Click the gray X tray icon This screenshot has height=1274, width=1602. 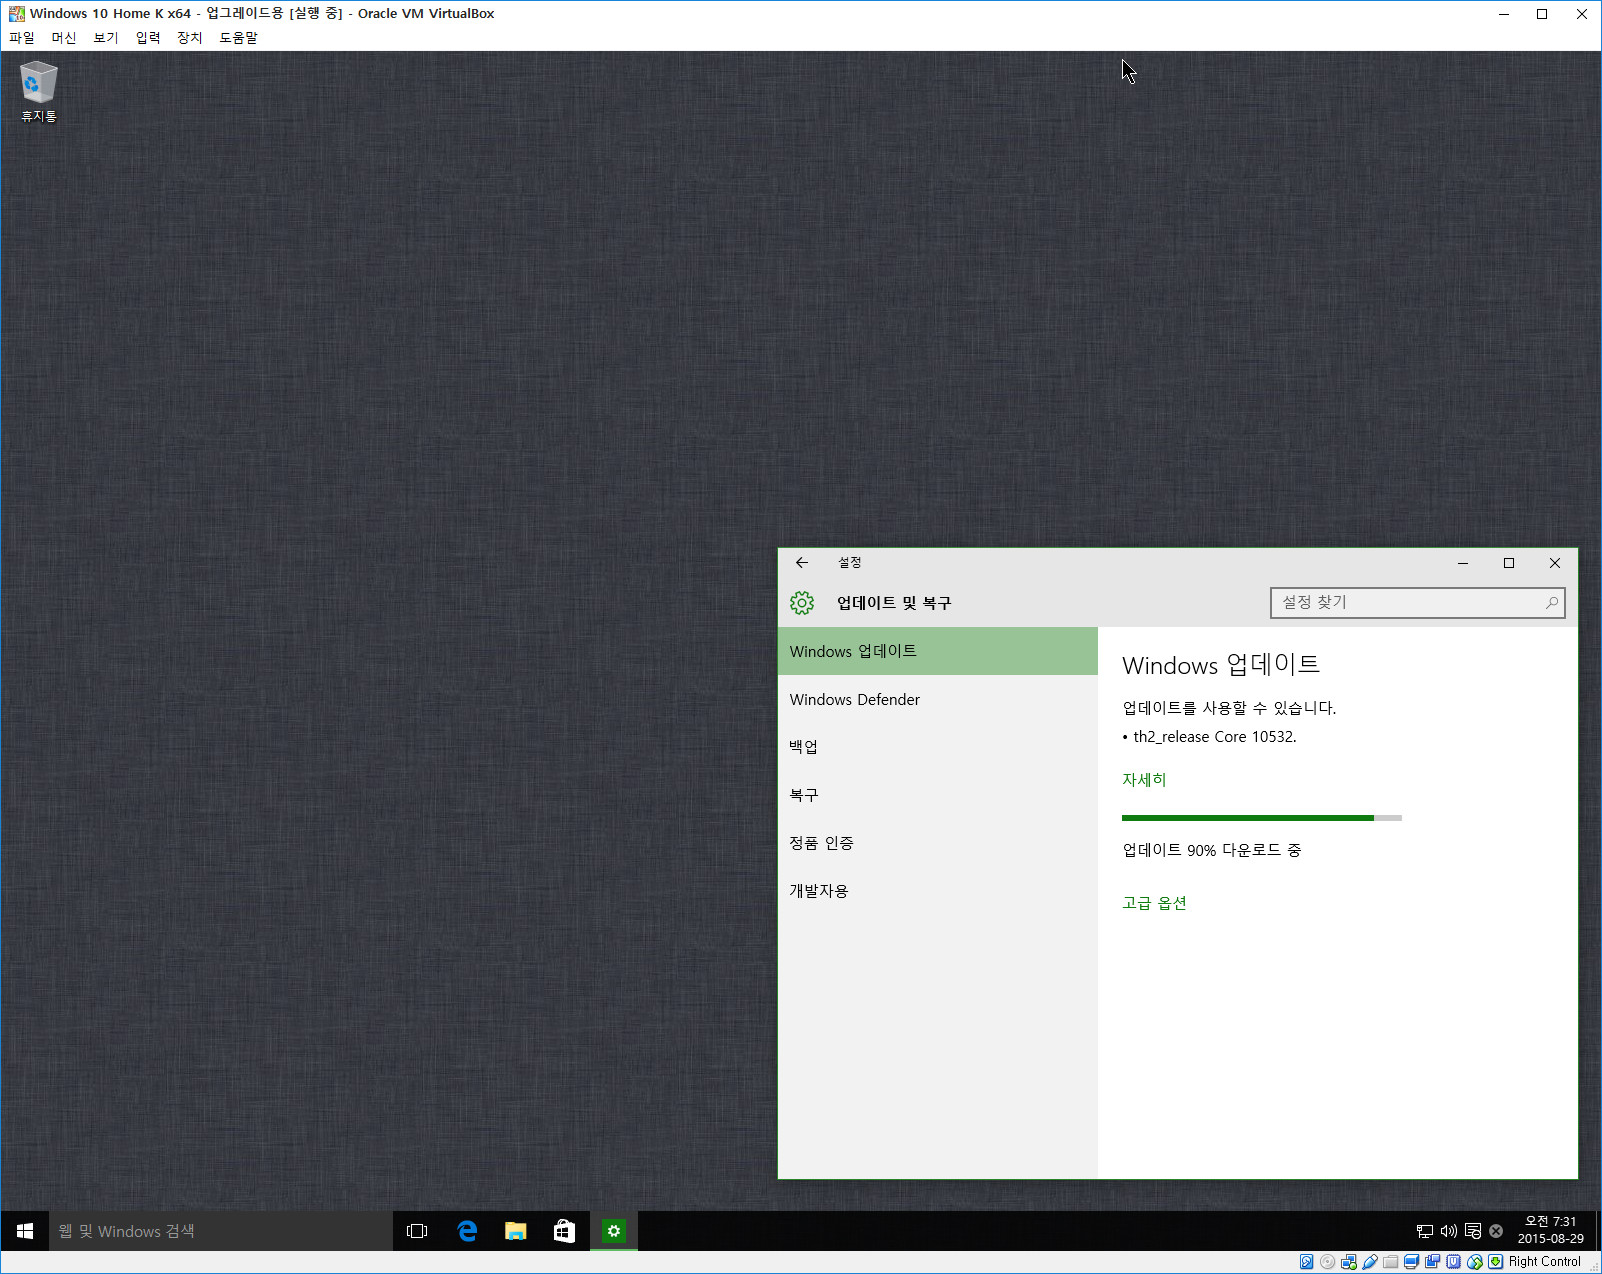point(1496,1231)
